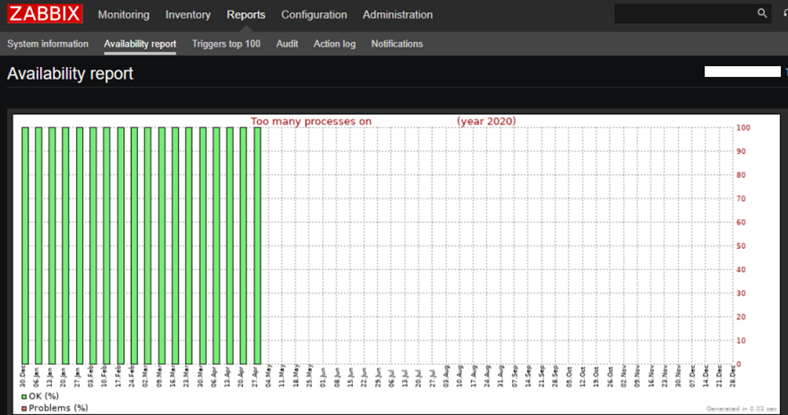Click the x-axis label 01.Jun
788x415 pixels.
323,376
